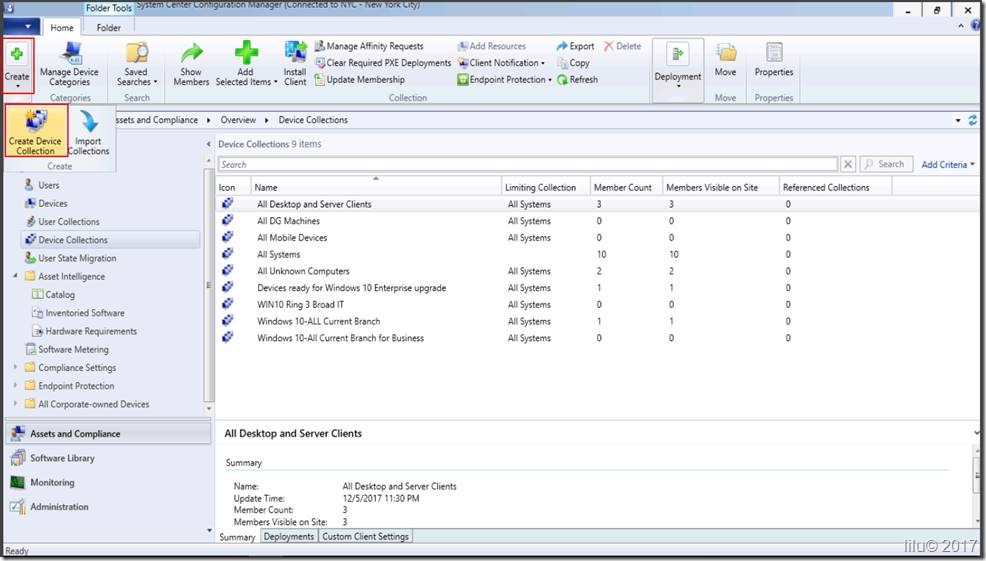
Task: Open Endpoint Protection ribbon dropdown
Action: [504, 80]
